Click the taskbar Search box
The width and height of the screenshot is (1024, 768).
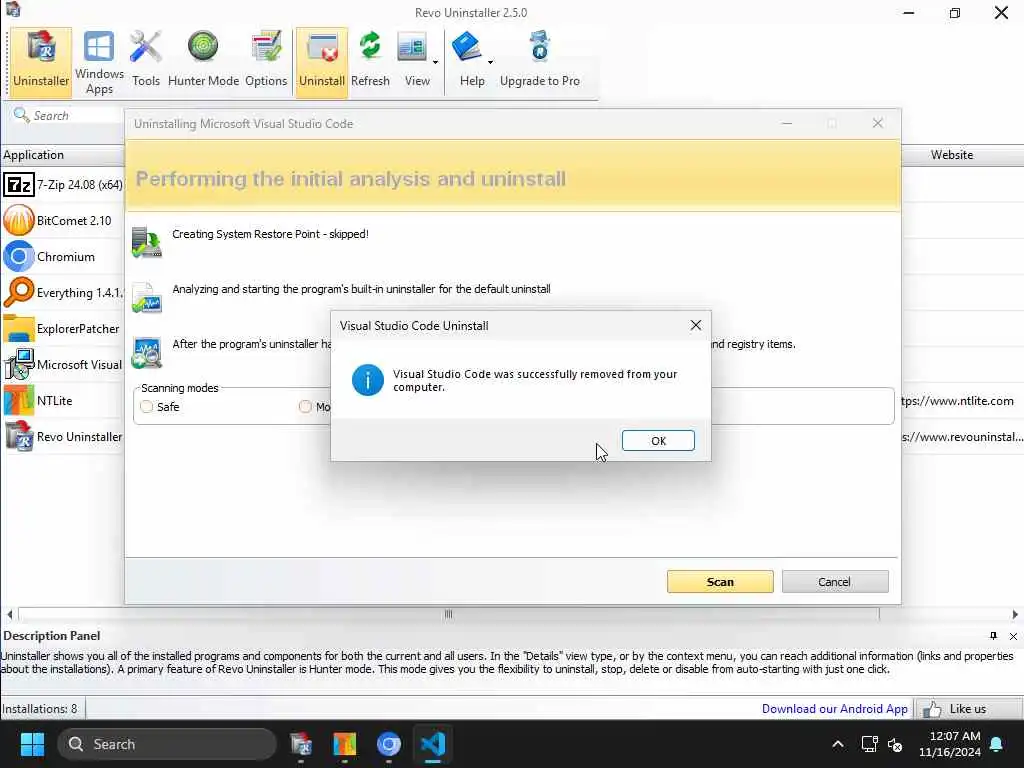coord(167,744)
